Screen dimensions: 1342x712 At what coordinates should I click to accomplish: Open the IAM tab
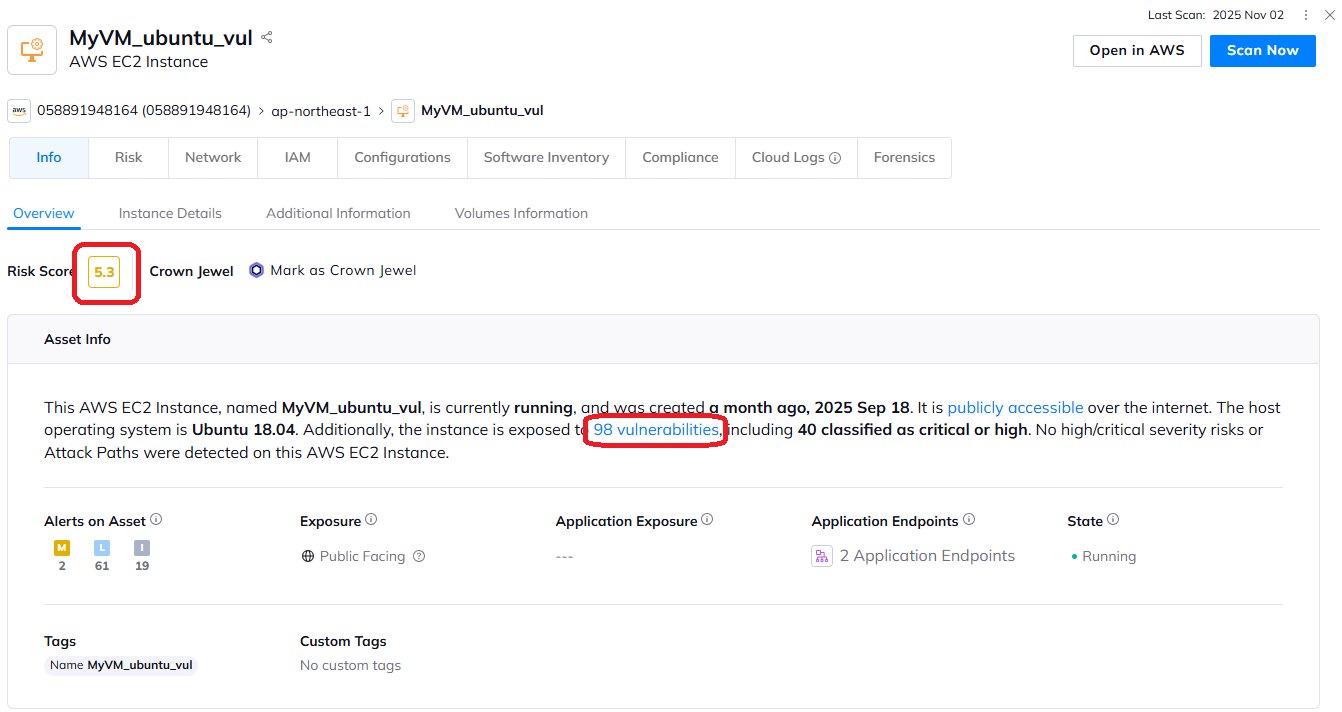(x=297, y=158)
